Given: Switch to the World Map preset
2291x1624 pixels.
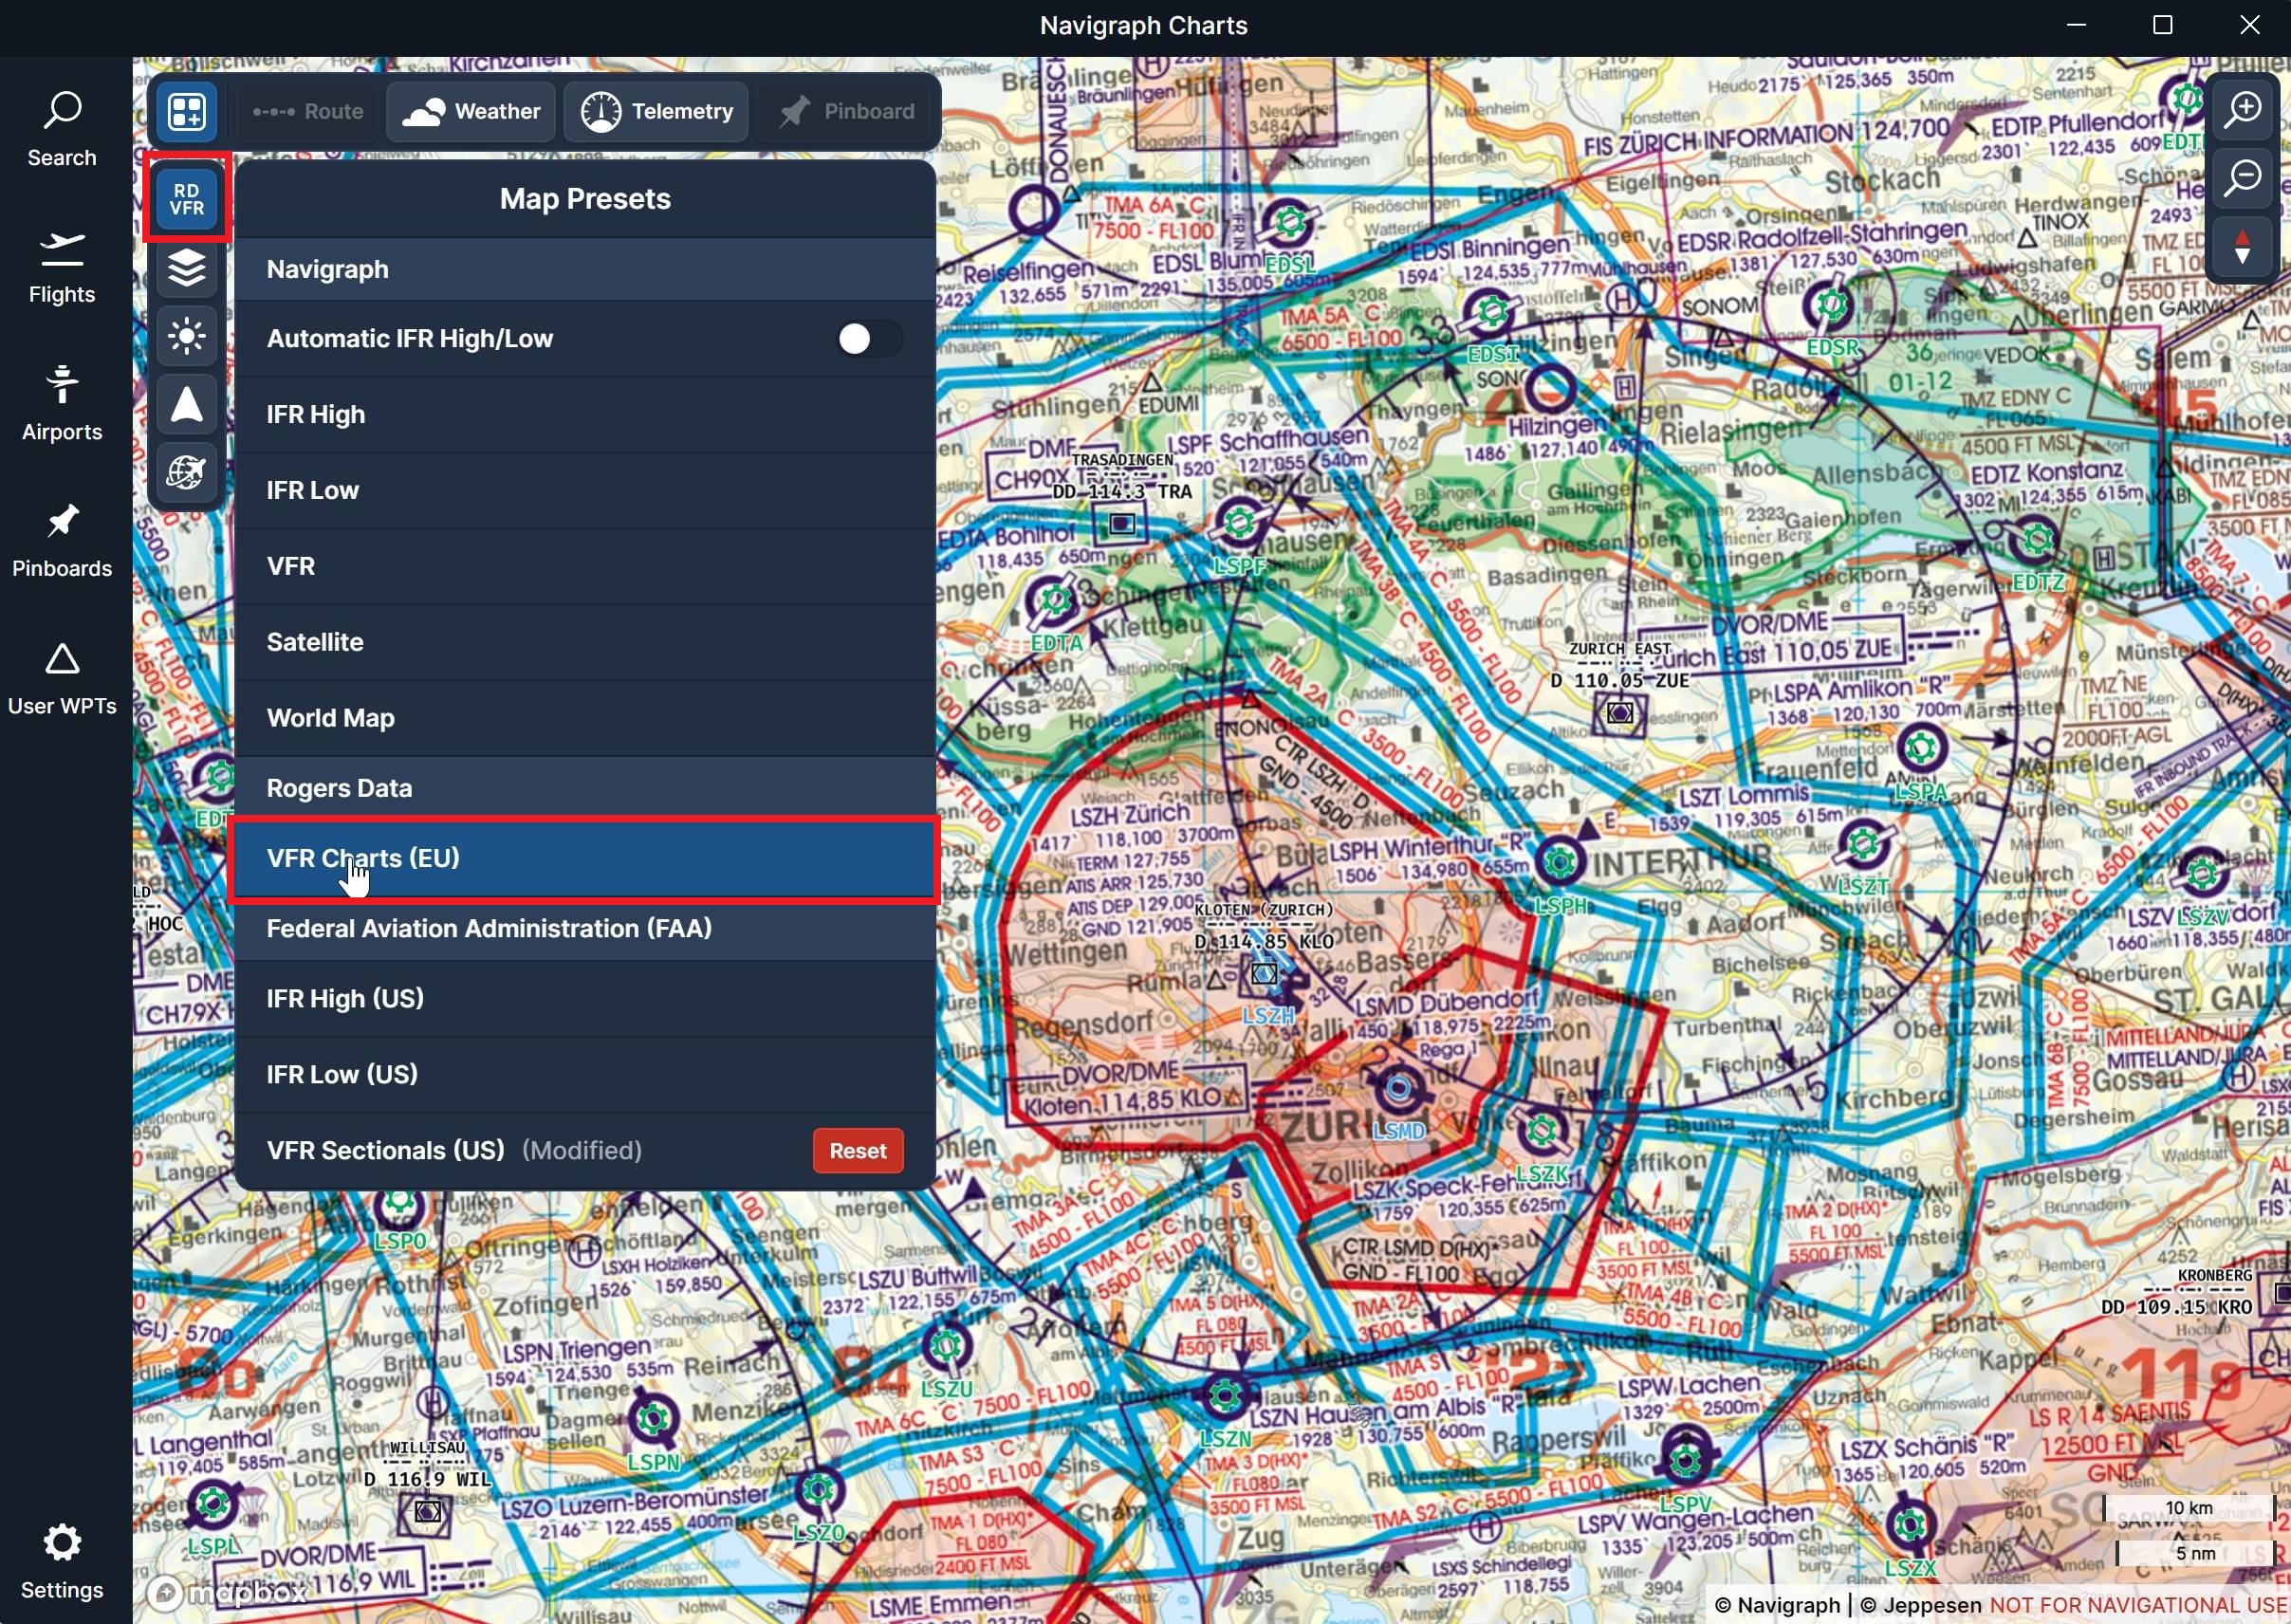Looking at the screenshot, I should point(585,717).
